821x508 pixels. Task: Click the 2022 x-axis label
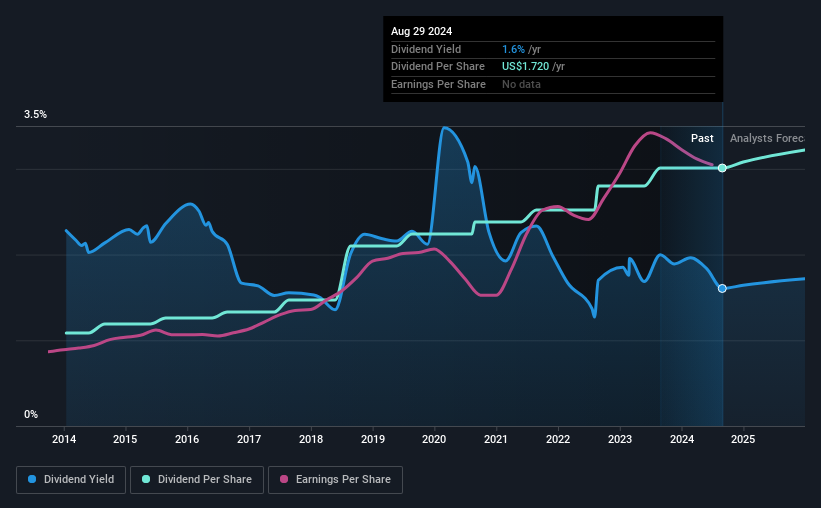(x=558, y=439)
